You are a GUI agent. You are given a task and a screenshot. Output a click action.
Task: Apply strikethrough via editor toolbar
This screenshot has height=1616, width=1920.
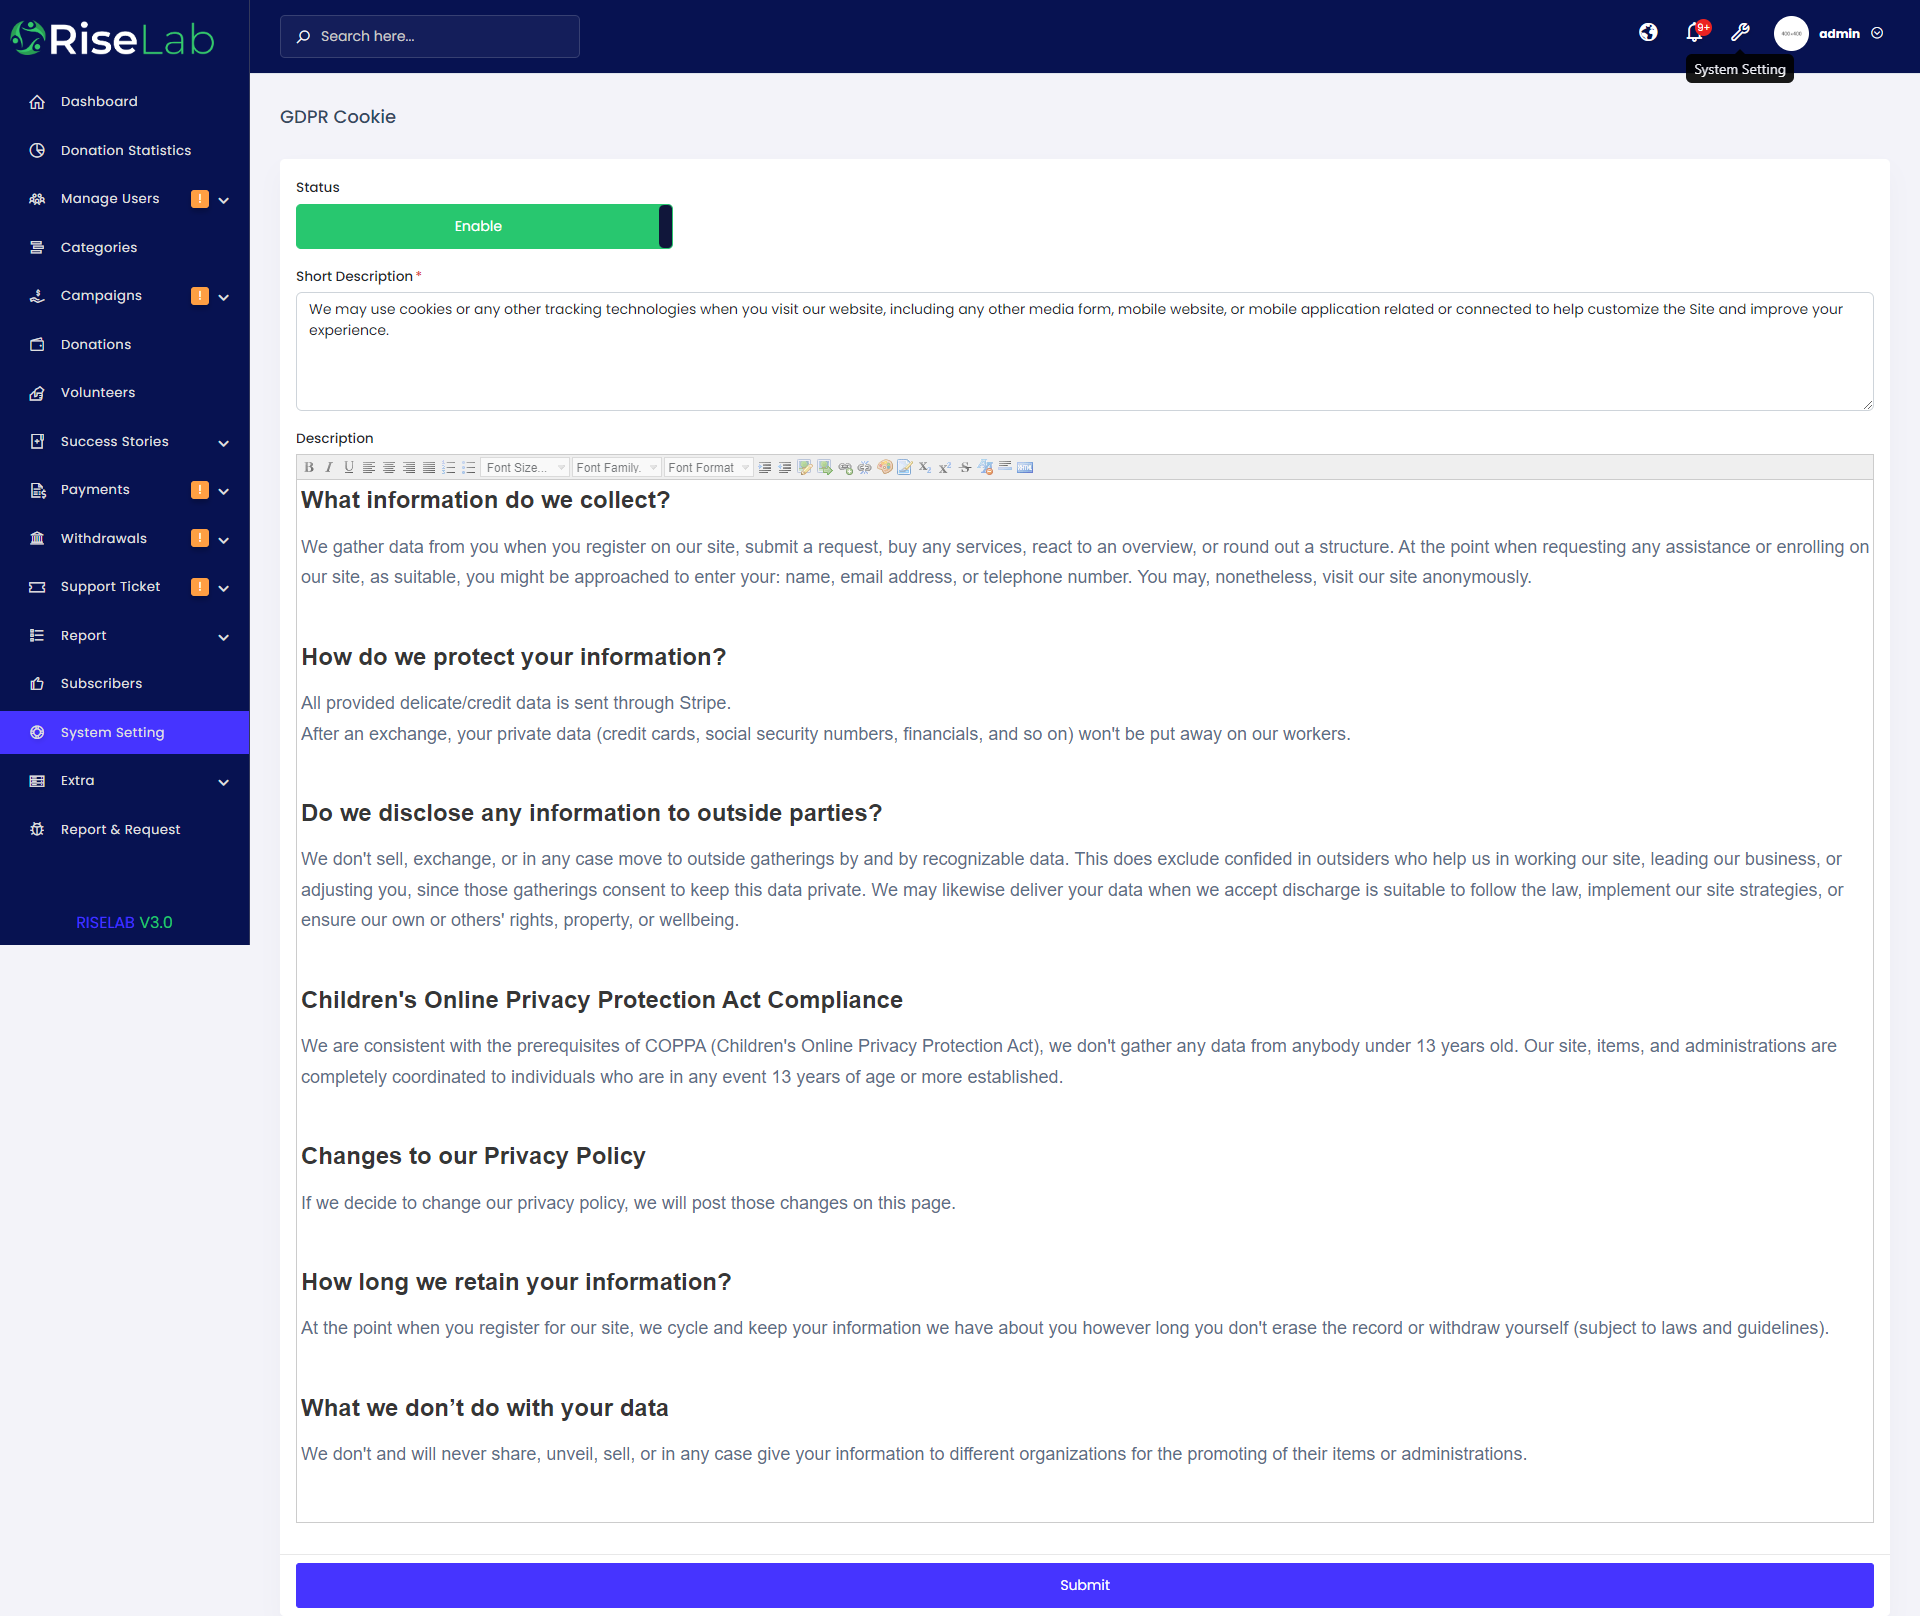[965, 467]
